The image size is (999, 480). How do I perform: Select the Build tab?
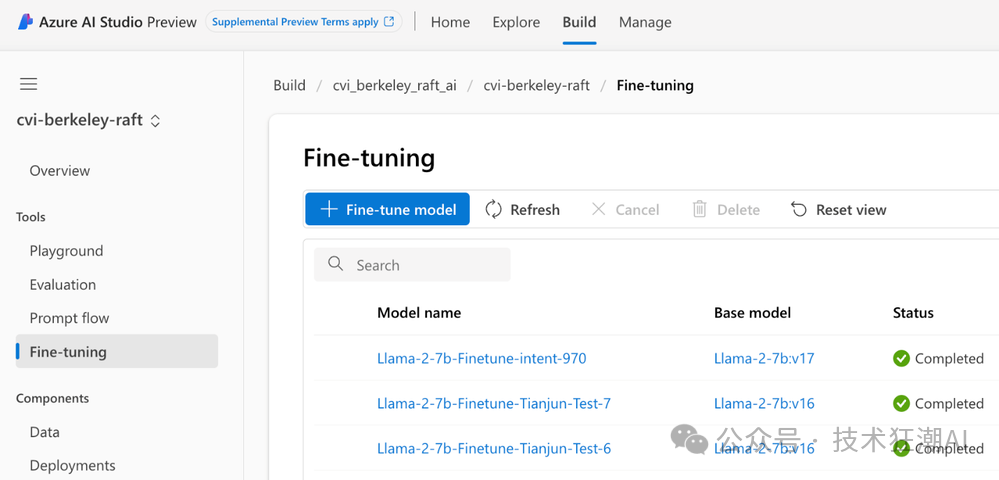[579, 22]
